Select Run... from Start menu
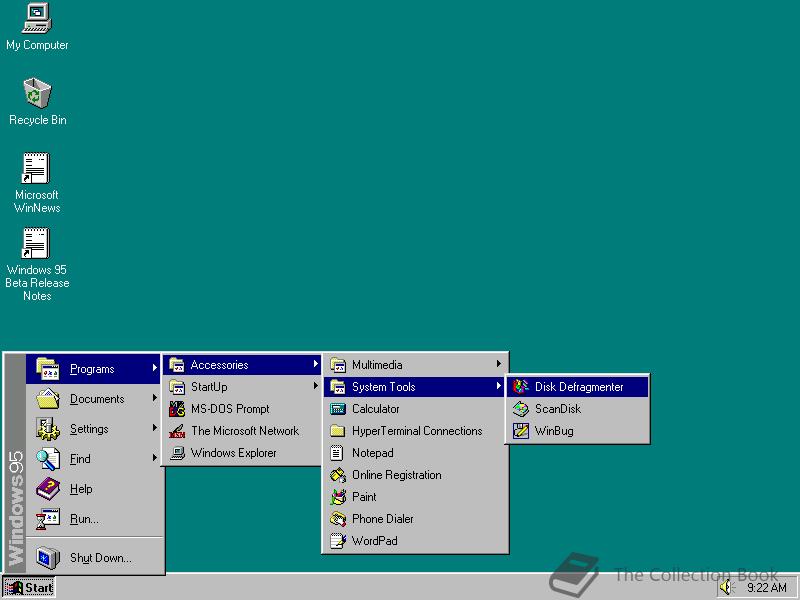Viewport: 800px width, 600px height. click(x=93, y=519)
